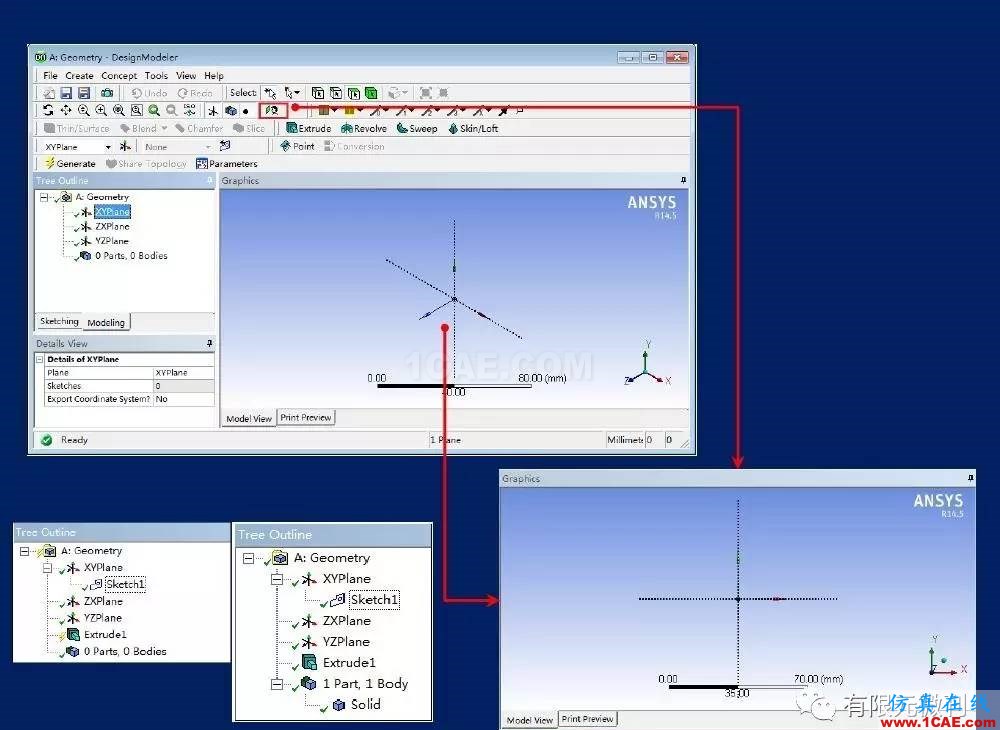The height and width of the screenshot is (730, 1000).
Task: Pin the Details View panel
Action: pyautogui.click(x=209, y=344)
